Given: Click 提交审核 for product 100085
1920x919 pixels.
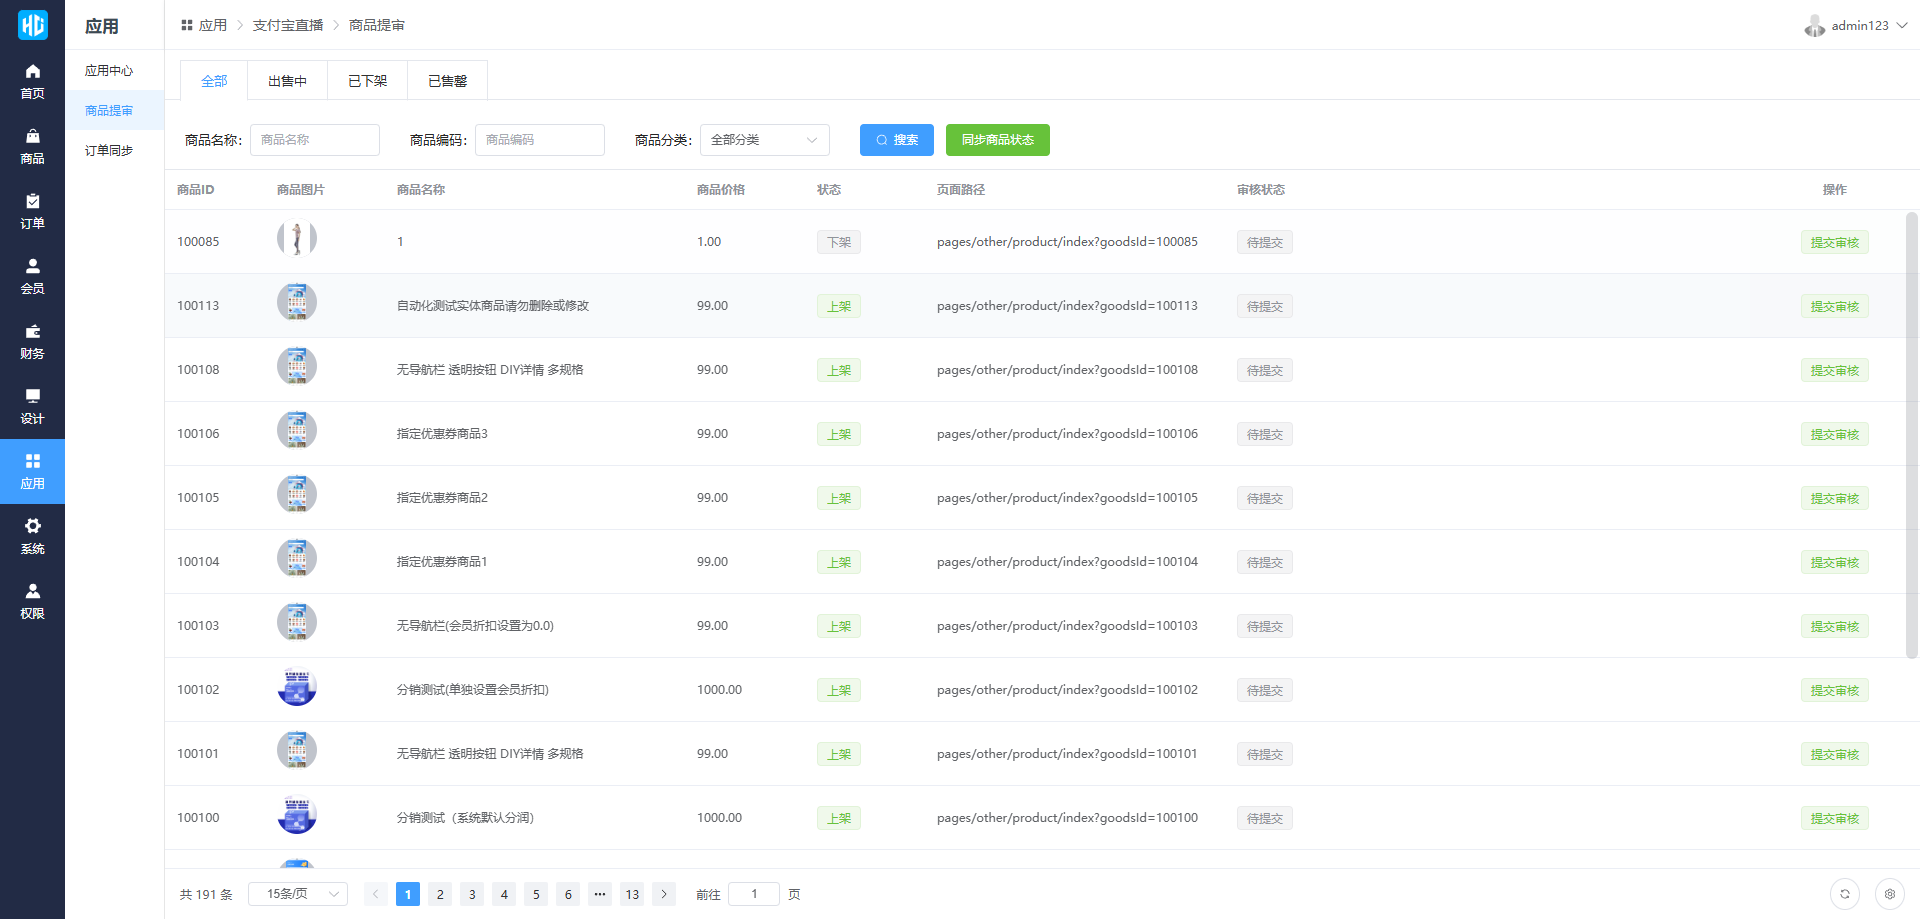Looking at the screenshot, I should [x=1834, y=243].
